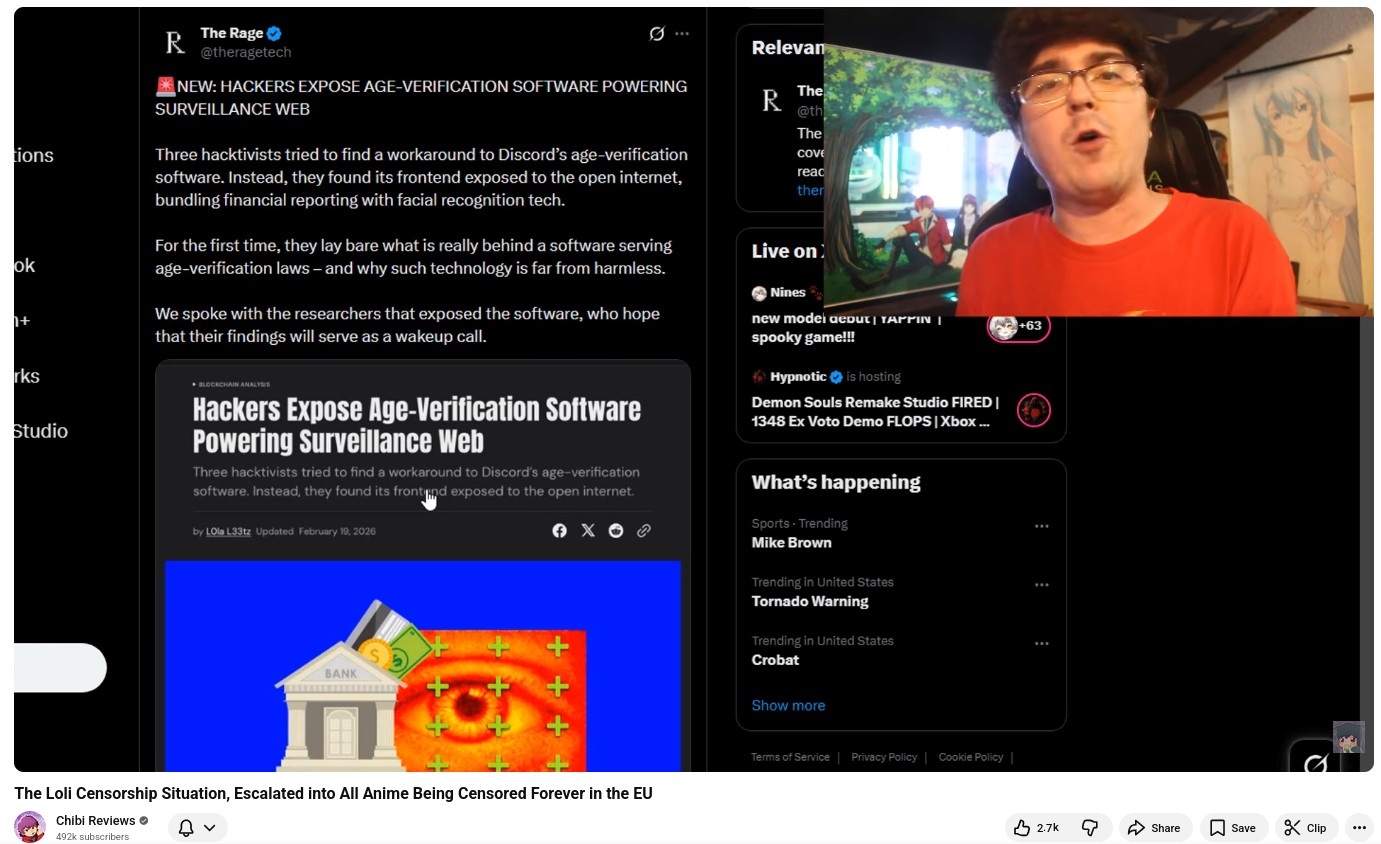Expand notification options chevron beside bell
Image resolution: width=1381 pixels, height=844 pixels.
pos(210,828)
